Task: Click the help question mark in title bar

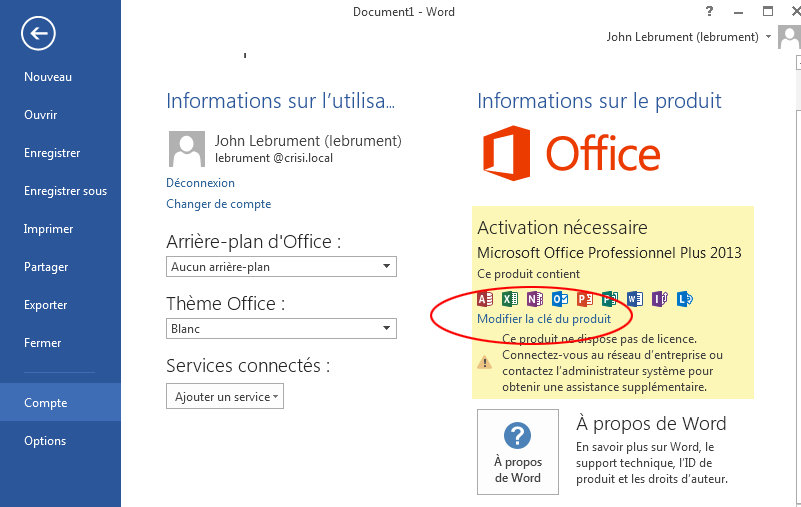Action: [709, 11]
